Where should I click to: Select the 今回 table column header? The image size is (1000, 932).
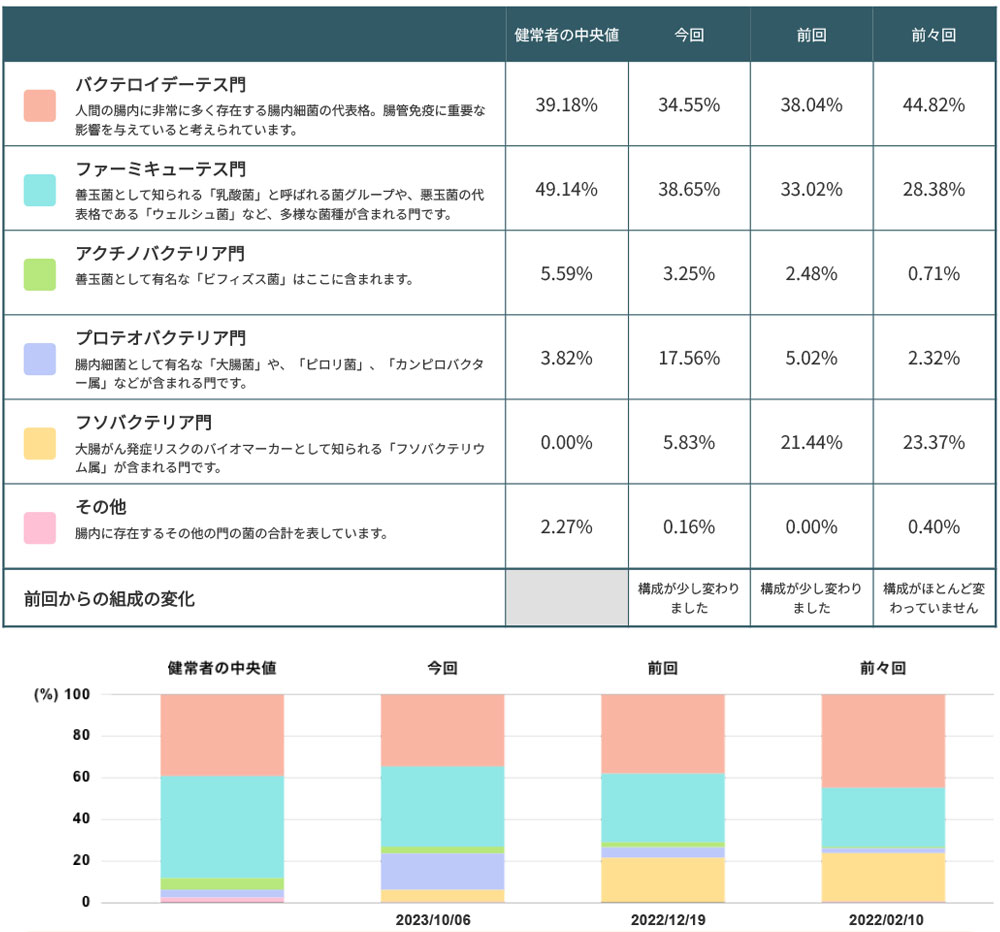point(689,35)
